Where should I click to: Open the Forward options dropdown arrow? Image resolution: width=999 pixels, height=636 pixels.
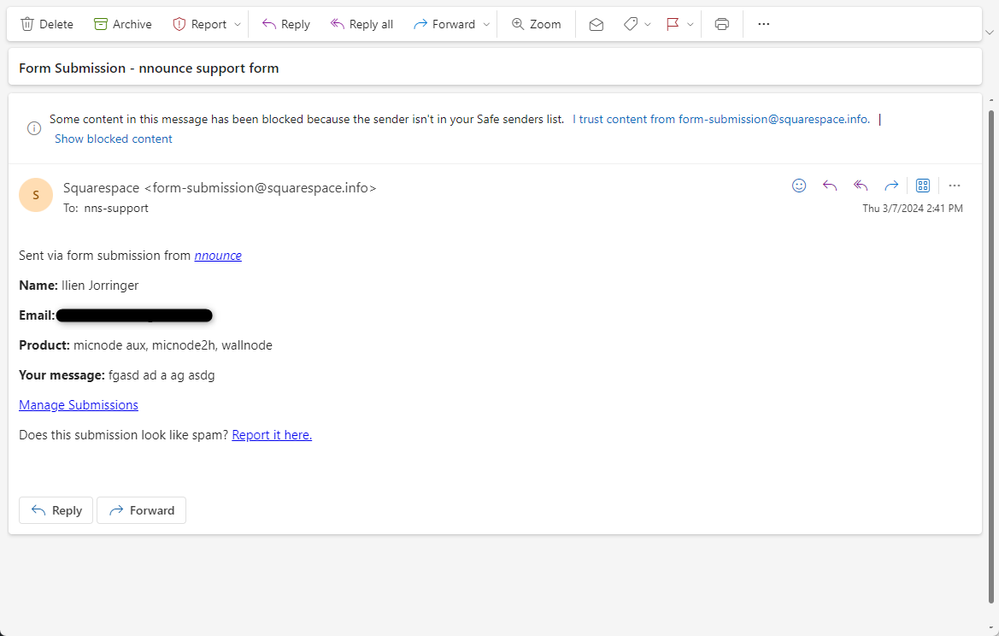pyautogui.click(x=487, y=24)
